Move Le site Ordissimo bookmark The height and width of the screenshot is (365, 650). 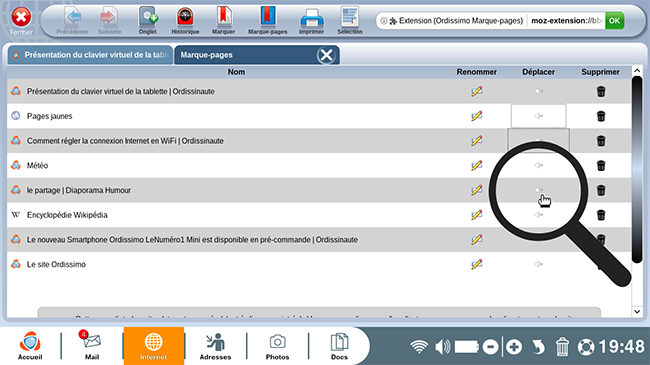(x=538, y=264)
